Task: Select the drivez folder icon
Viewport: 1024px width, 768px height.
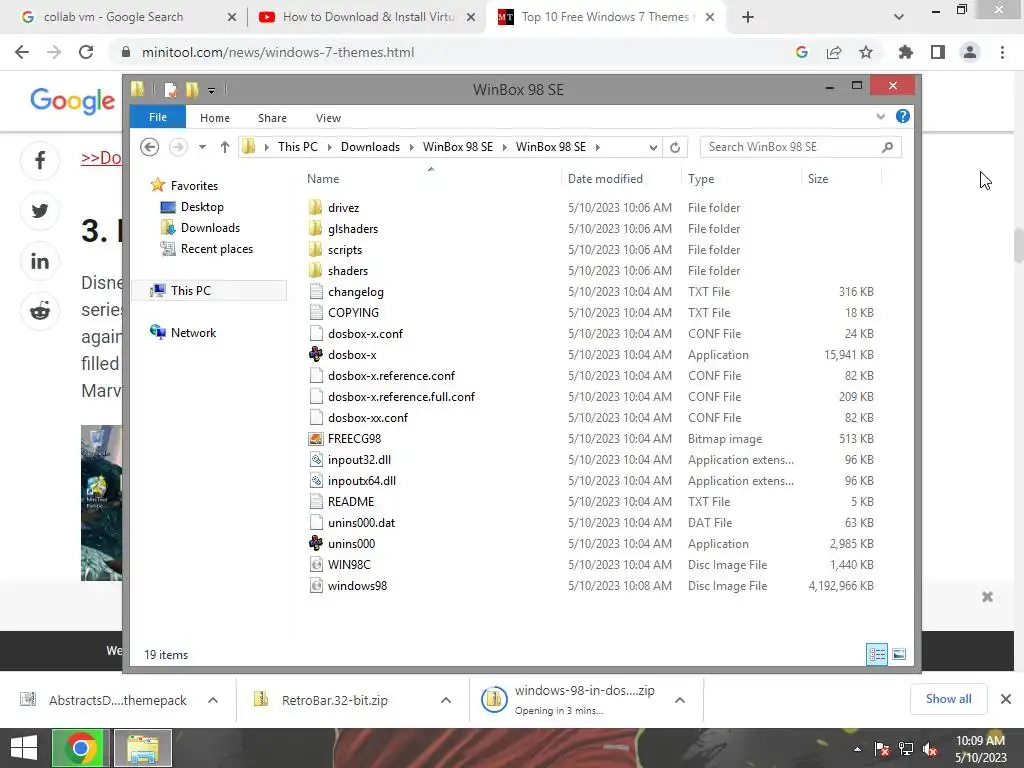Action: click(316, 208)
